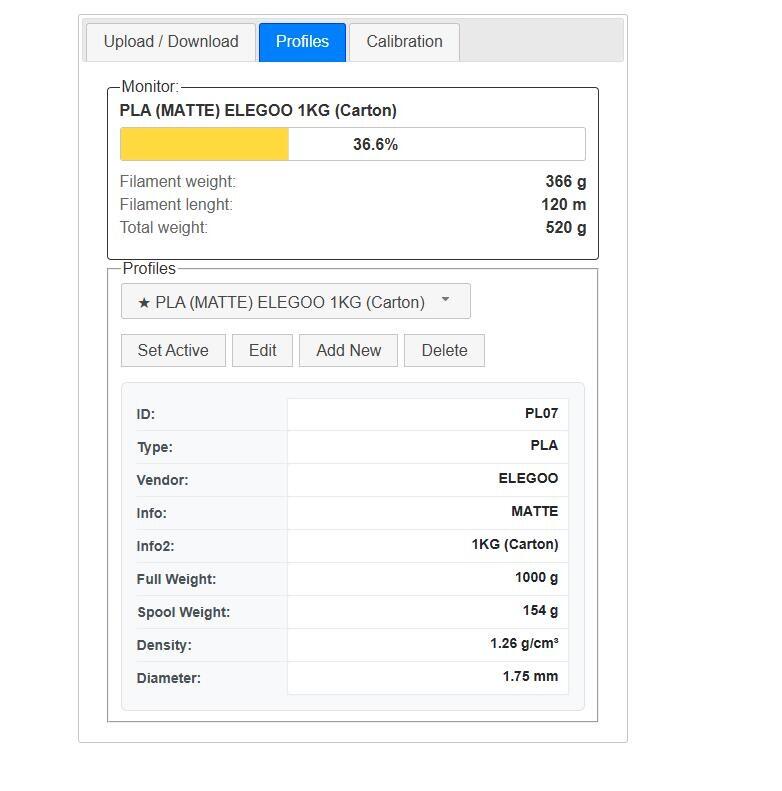Click the Vendor value ELEGOO
Image resolution: width=782 pixels, height=791 pixels.
tap(528, 478)
